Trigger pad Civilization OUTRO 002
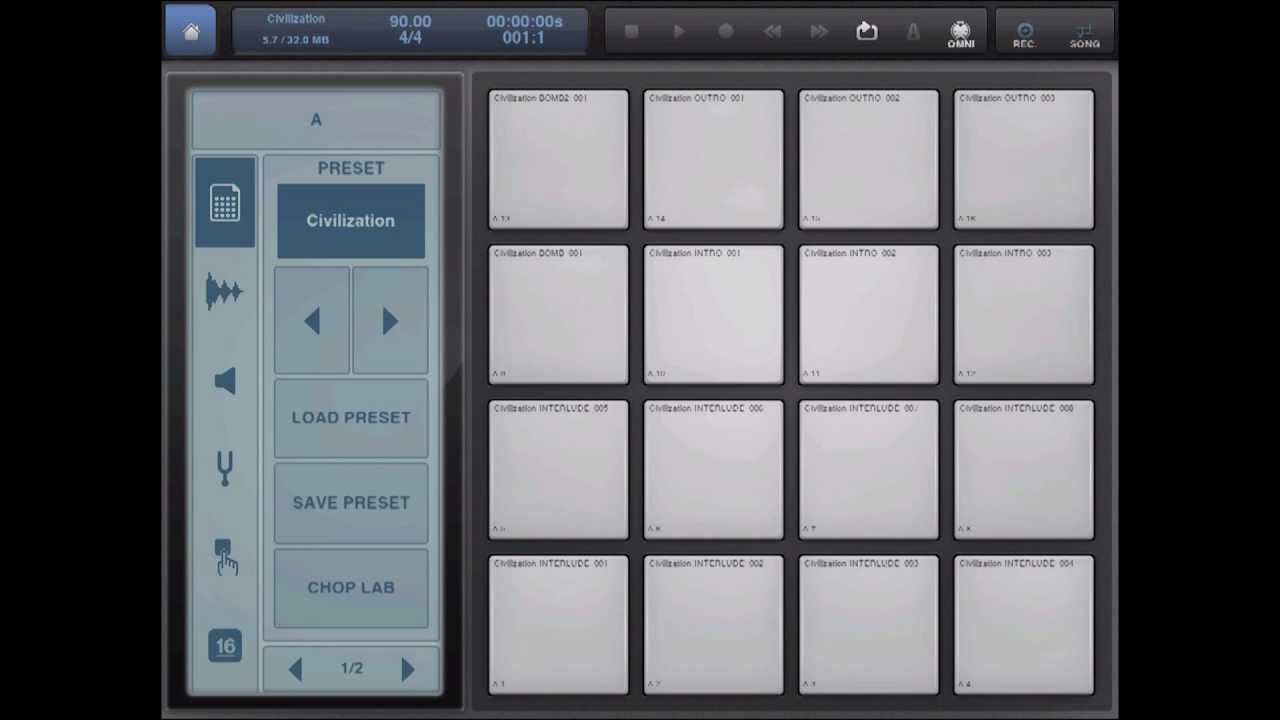 [869, 160]
